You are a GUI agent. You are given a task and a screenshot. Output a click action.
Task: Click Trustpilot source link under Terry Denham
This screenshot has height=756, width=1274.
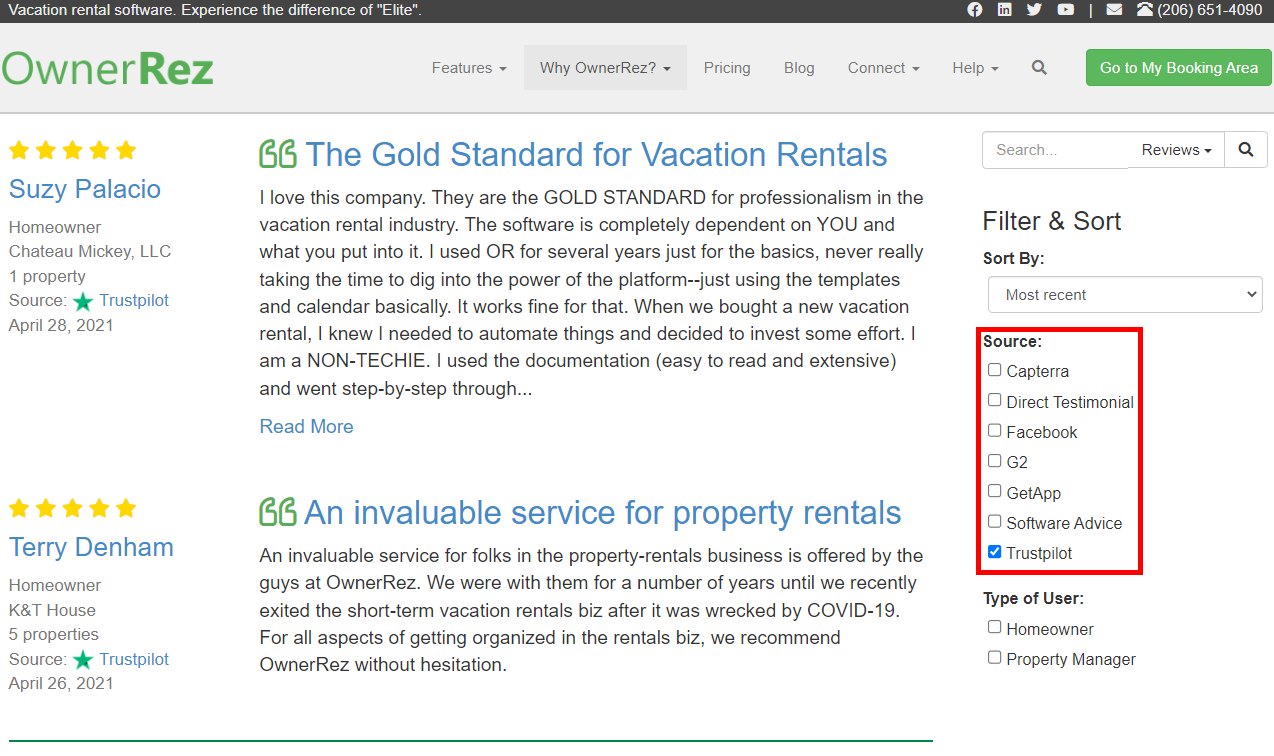[x=134, y=660]
